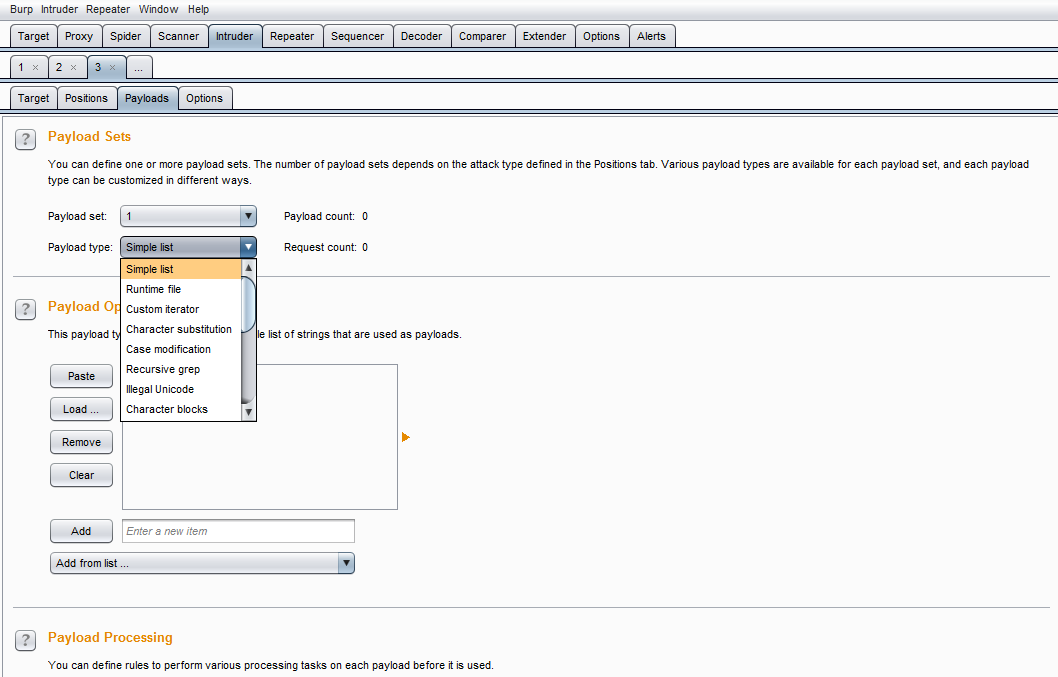The height and width of the screenshot is (677, 1058).
Task: Switch to the main Repeater tab
Action: coord(292,36)
